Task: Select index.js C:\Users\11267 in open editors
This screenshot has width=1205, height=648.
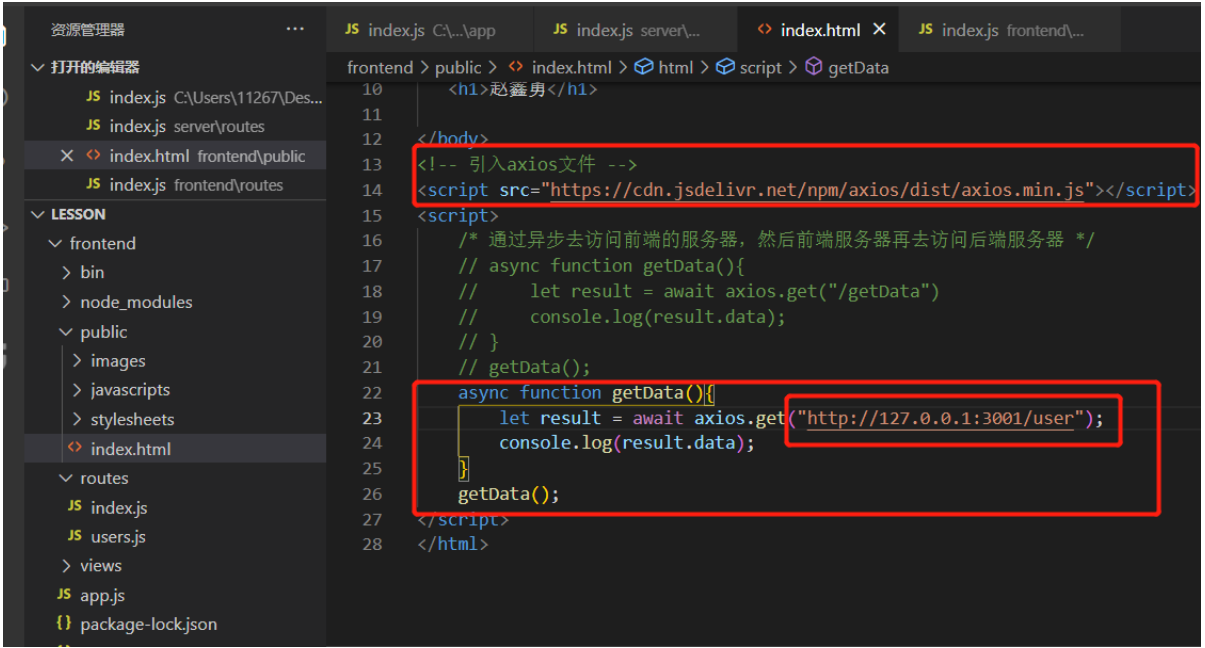Action: click(x=205, y=97)
